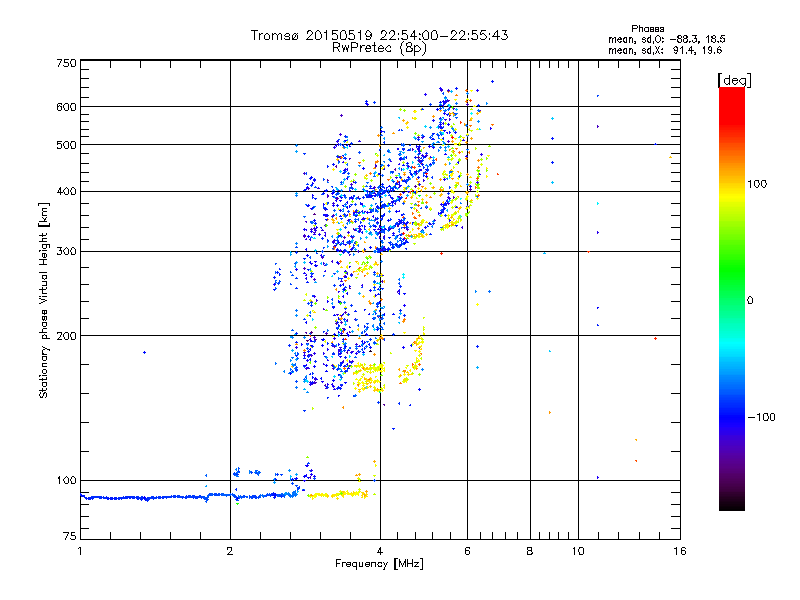Click the [deg] colorbar unit label
800x600 pixels.
coord(734,80)
